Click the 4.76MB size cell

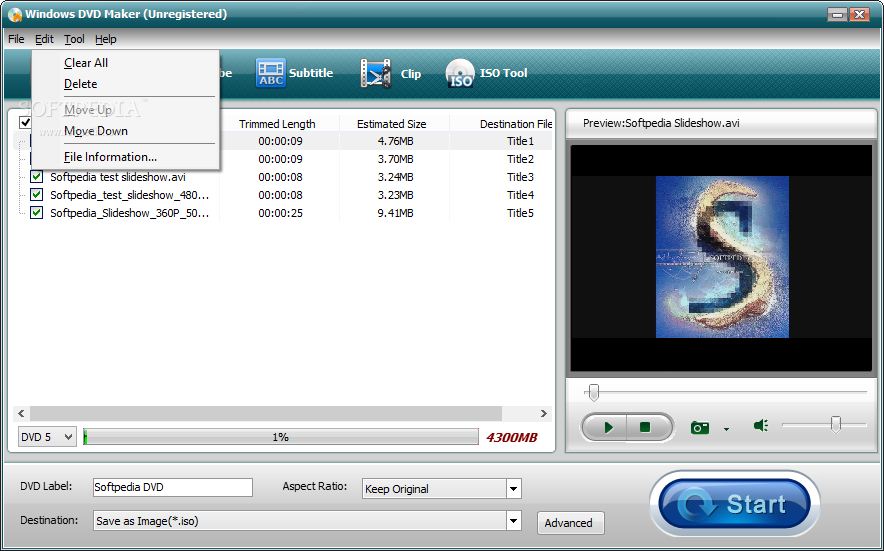pyautogui.click(x=395, y=141)
